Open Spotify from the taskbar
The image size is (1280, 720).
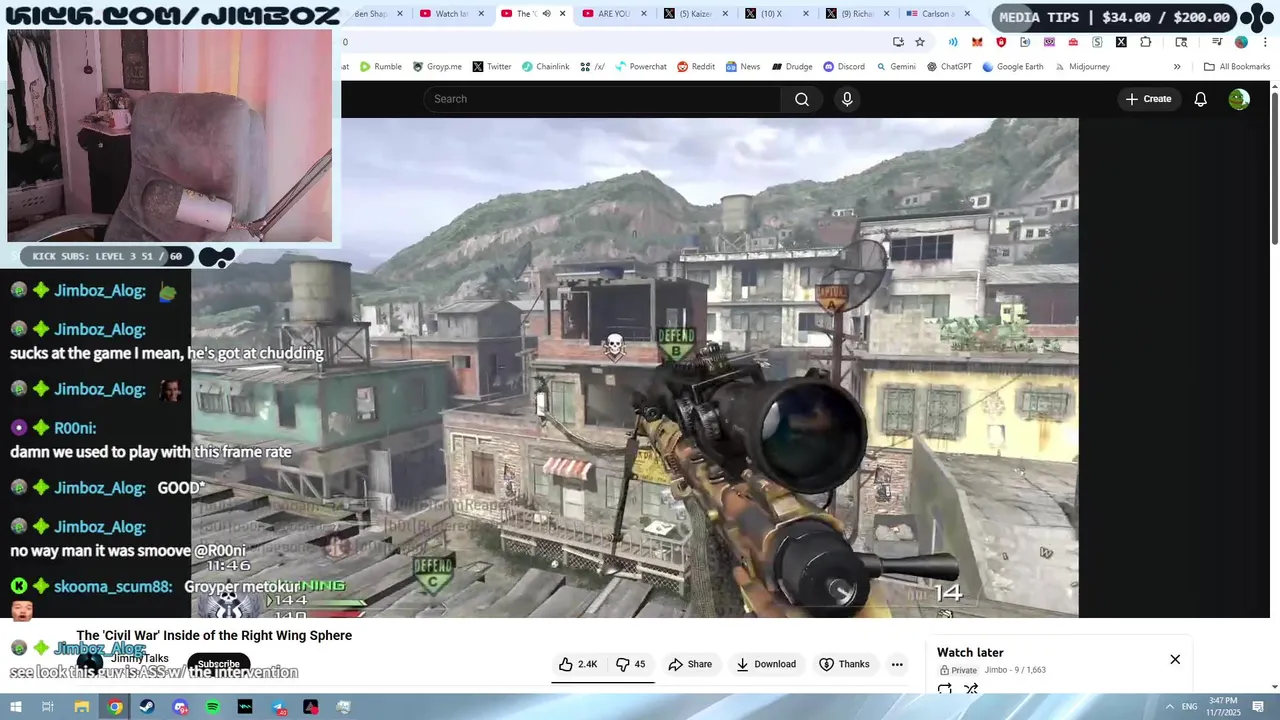tap(213, 707)
